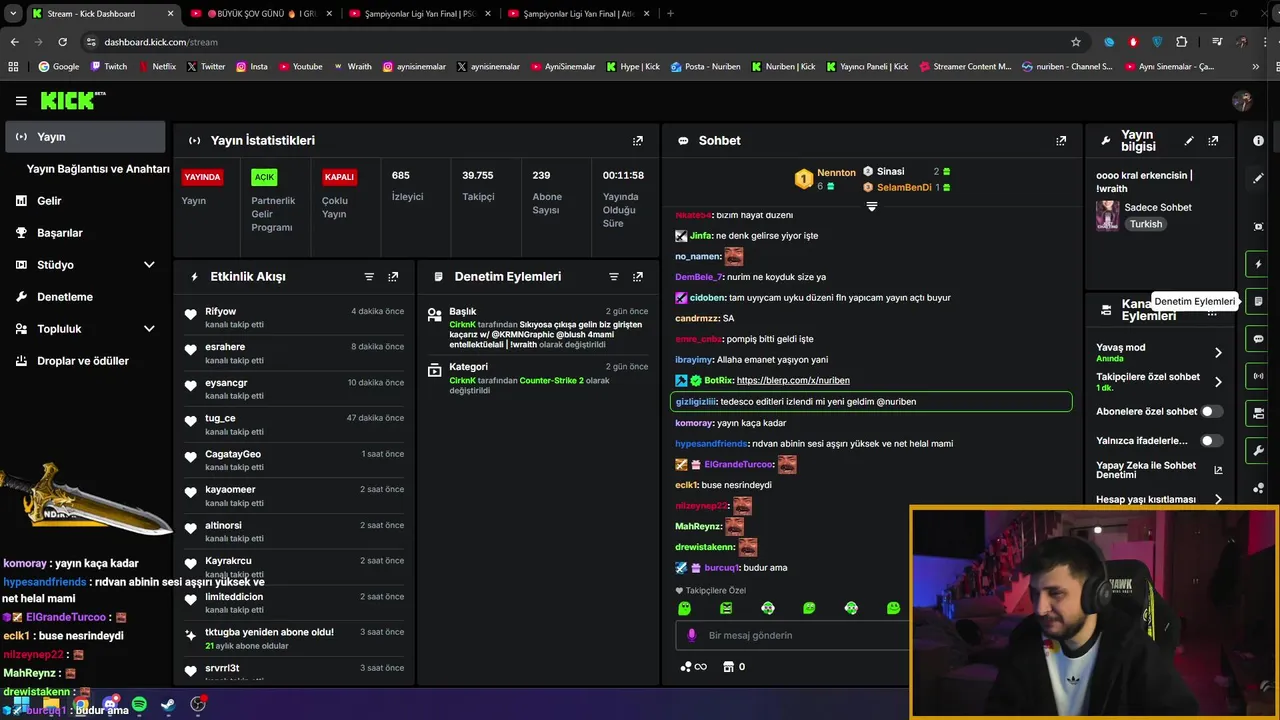Open Yapay Zeka ile Sohbet Denetimi link
The image size is (1280, 720).
pos(1159,470)
